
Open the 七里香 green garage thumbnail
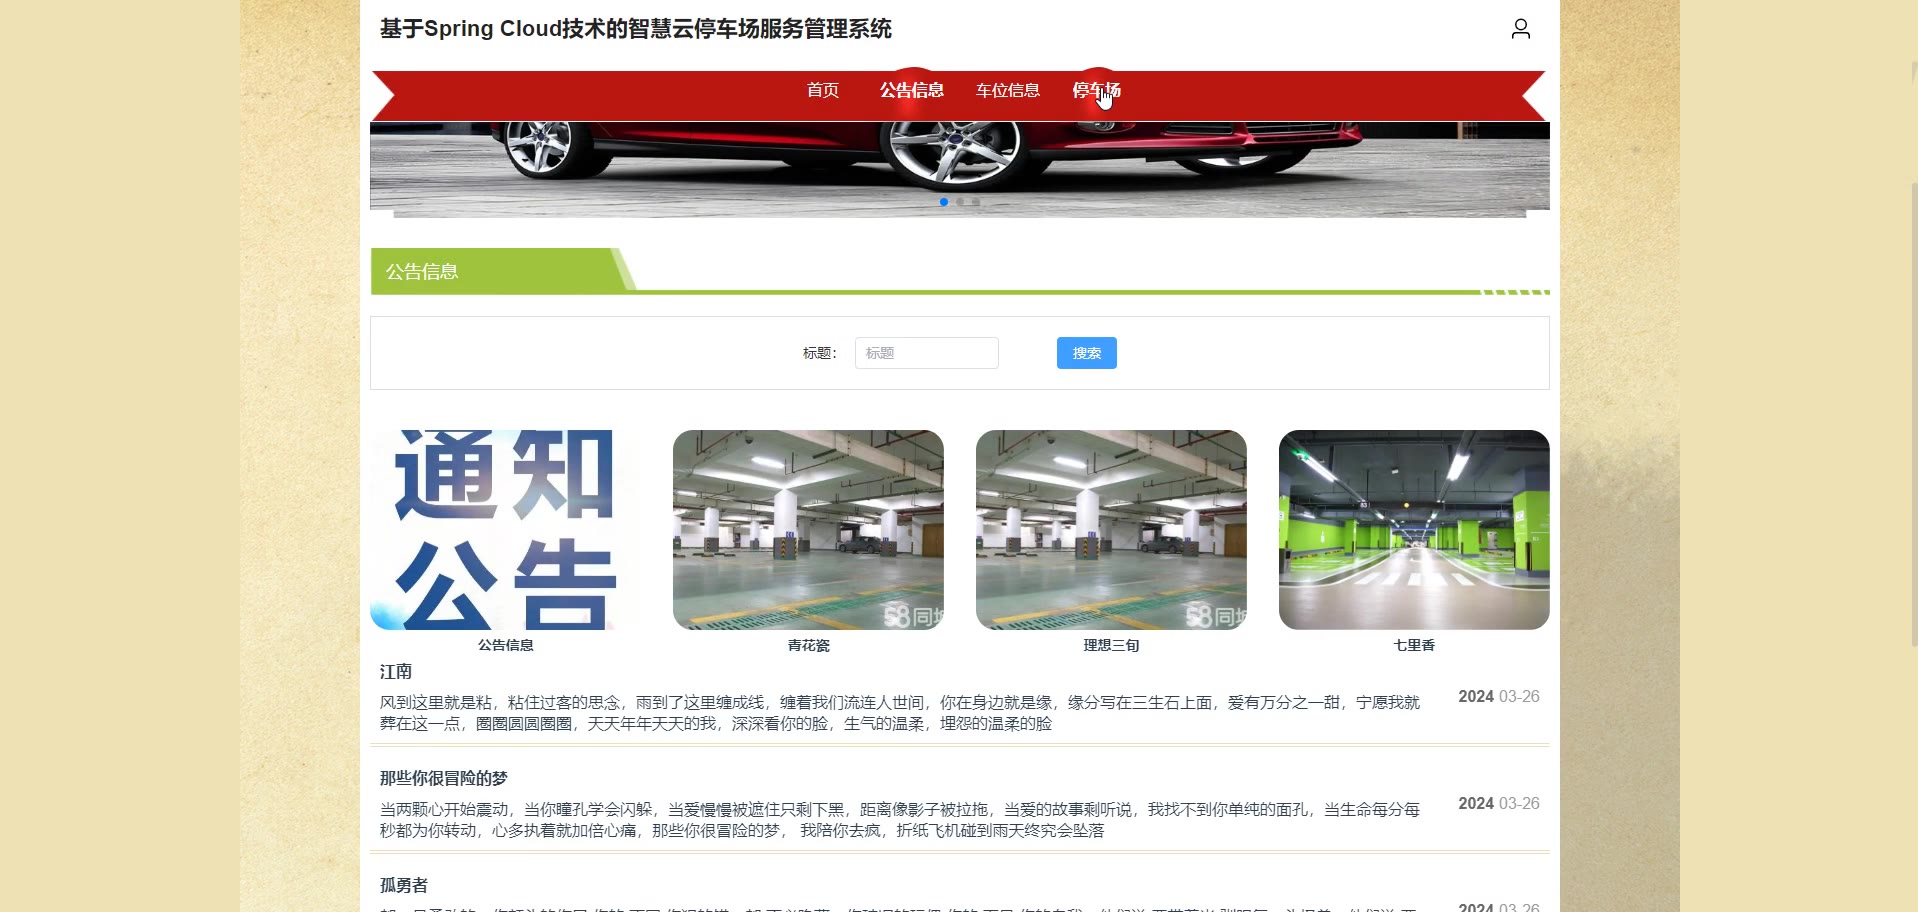pyautogui.click(x=1414, y=530)
